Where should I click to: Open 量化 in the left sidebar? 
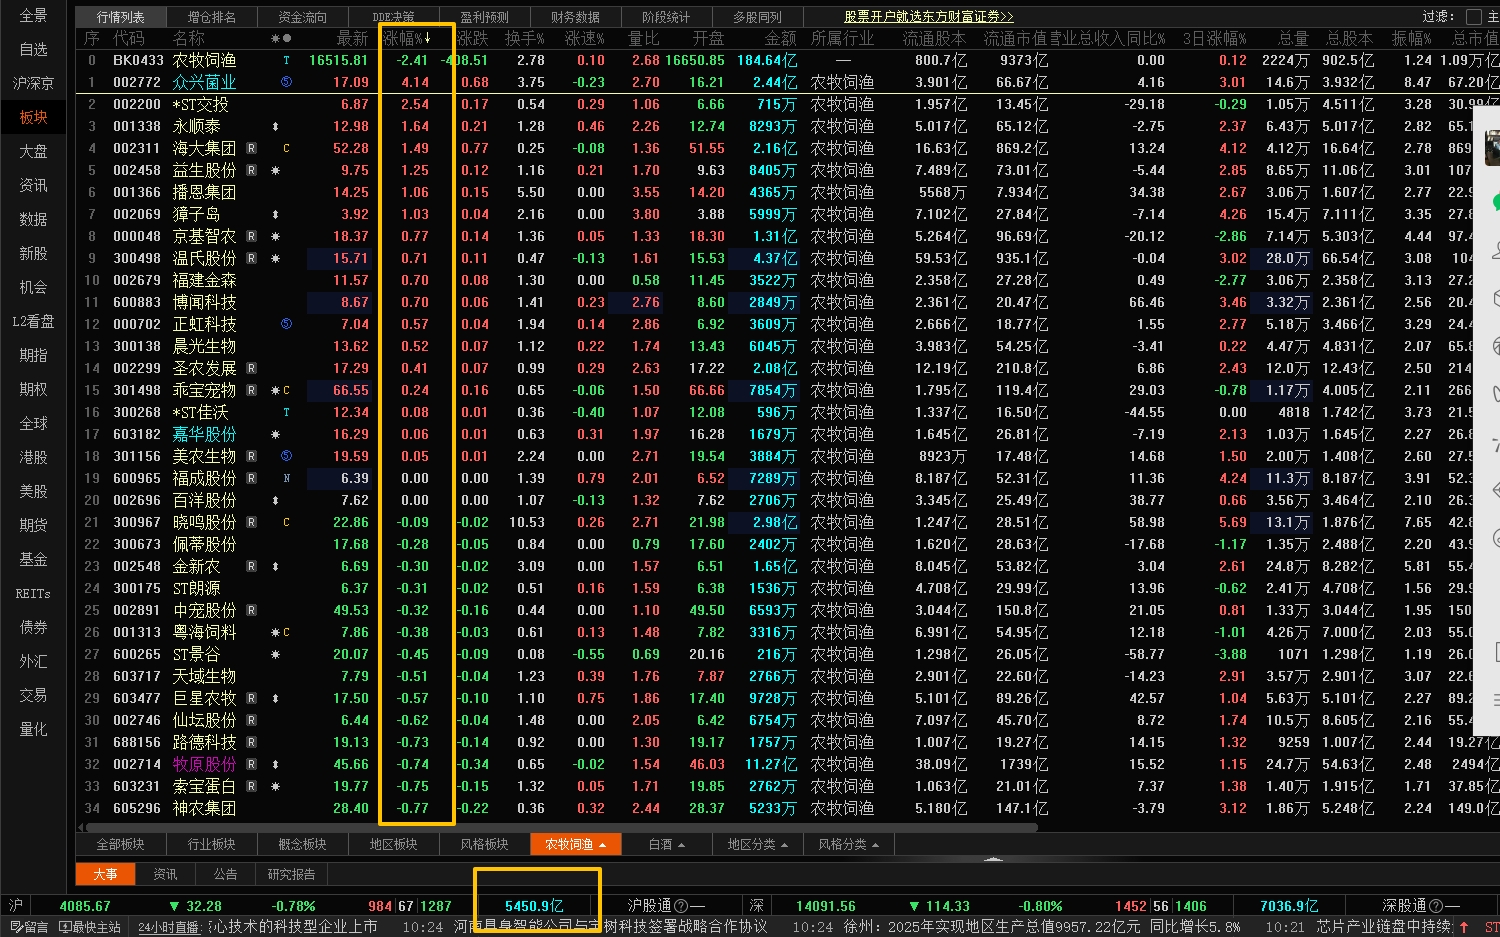(33, 729)
